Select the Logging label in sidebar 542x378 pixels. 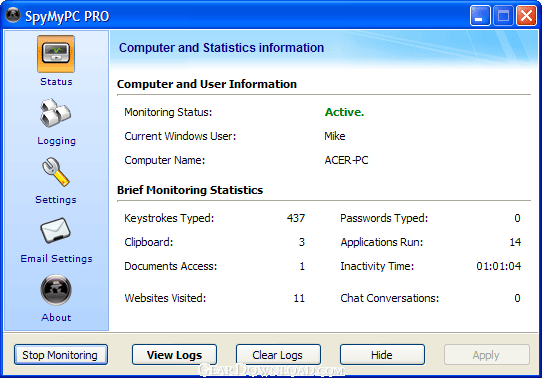[x=56, y=141]
